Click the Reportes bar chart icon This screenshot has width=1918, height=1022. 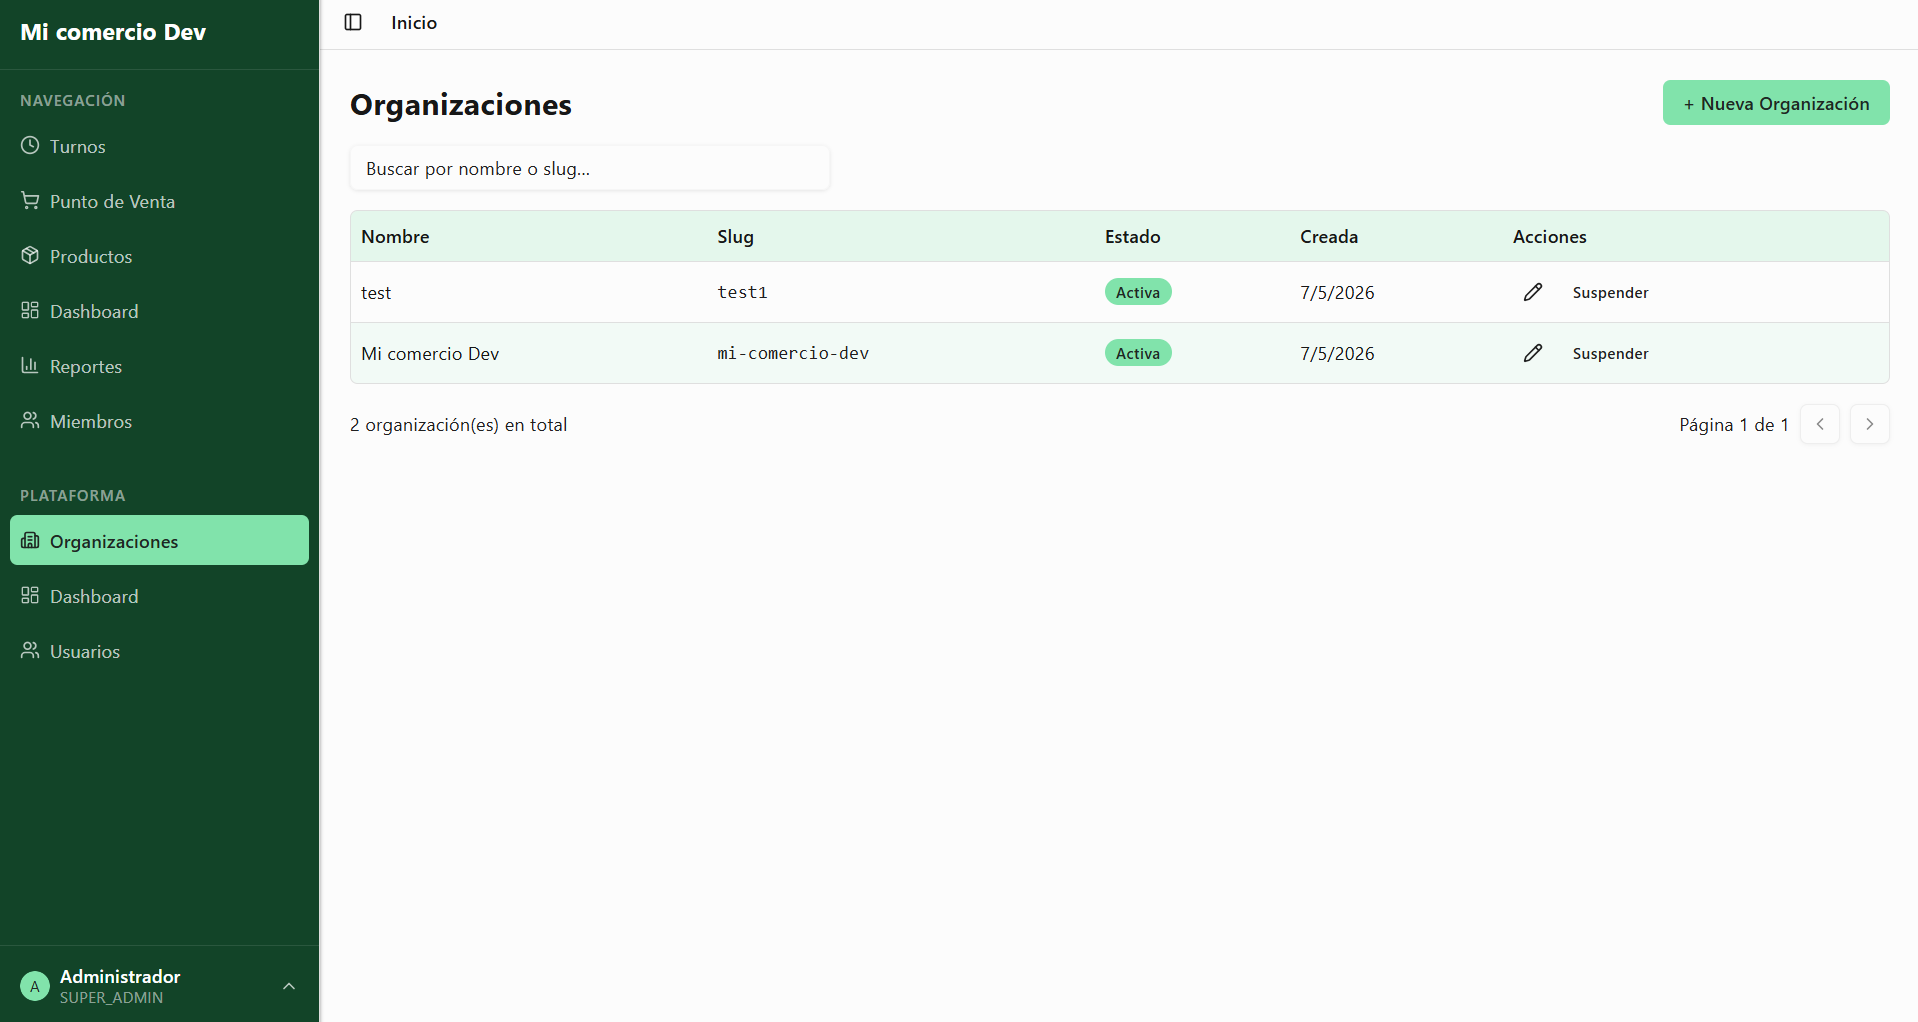coord(30,366)
